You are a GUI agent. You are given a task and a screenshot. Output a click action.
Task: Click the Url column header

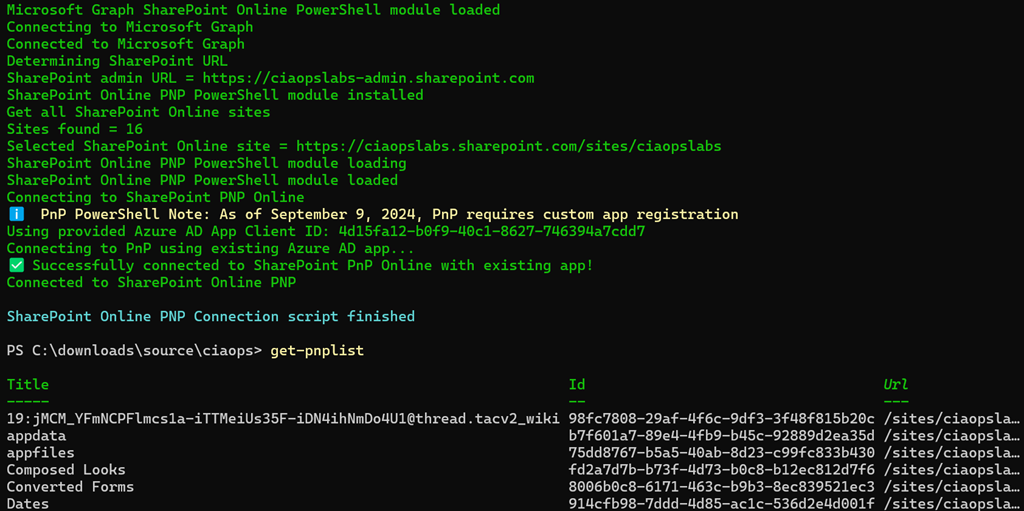[896, 385]
